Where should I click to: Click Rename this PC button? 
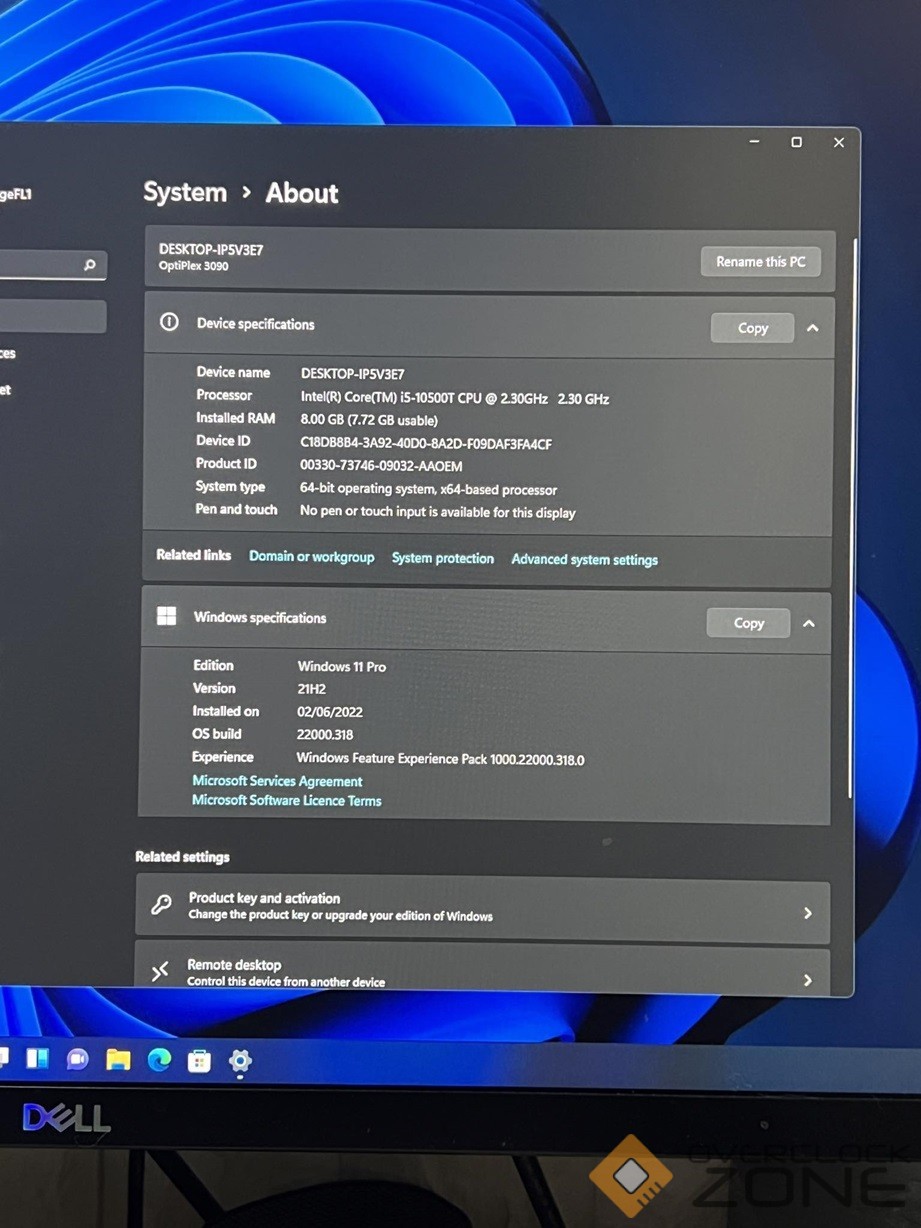tap(760, 262)
